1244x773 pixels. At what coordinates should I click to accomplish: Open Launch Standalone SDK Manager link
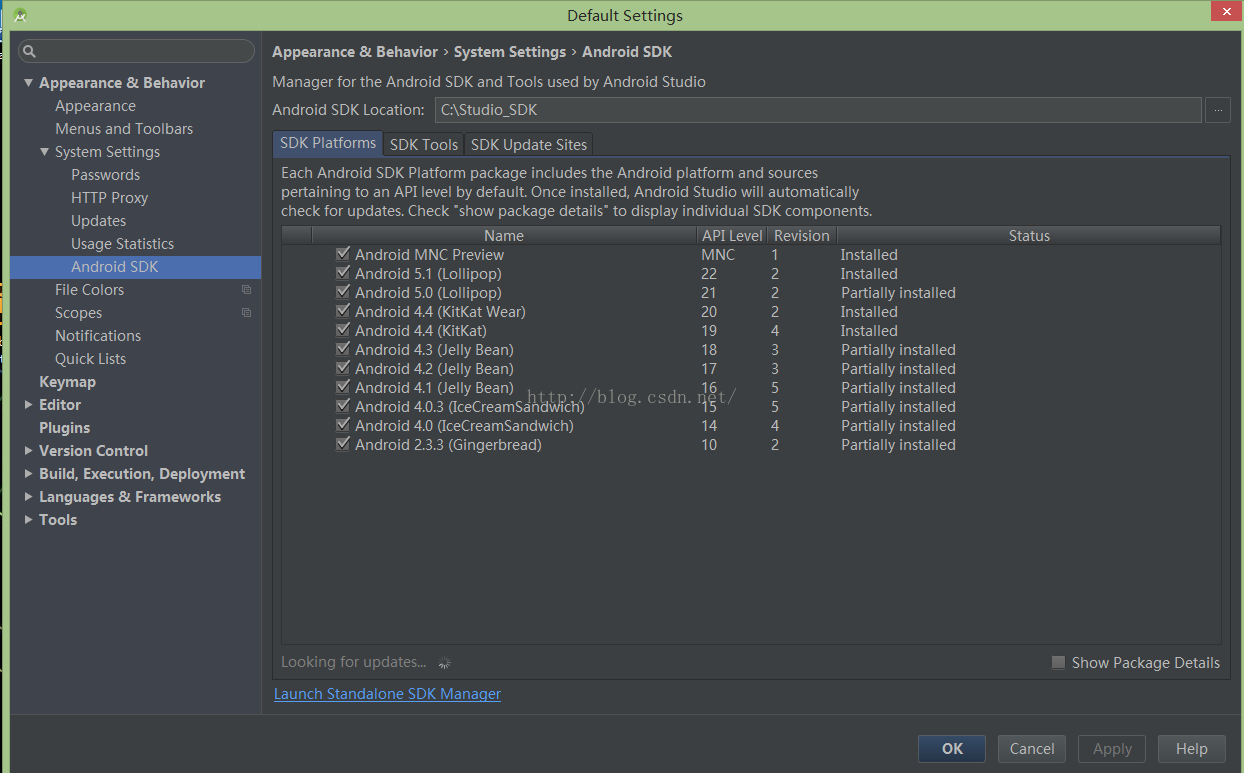point(387,694)
